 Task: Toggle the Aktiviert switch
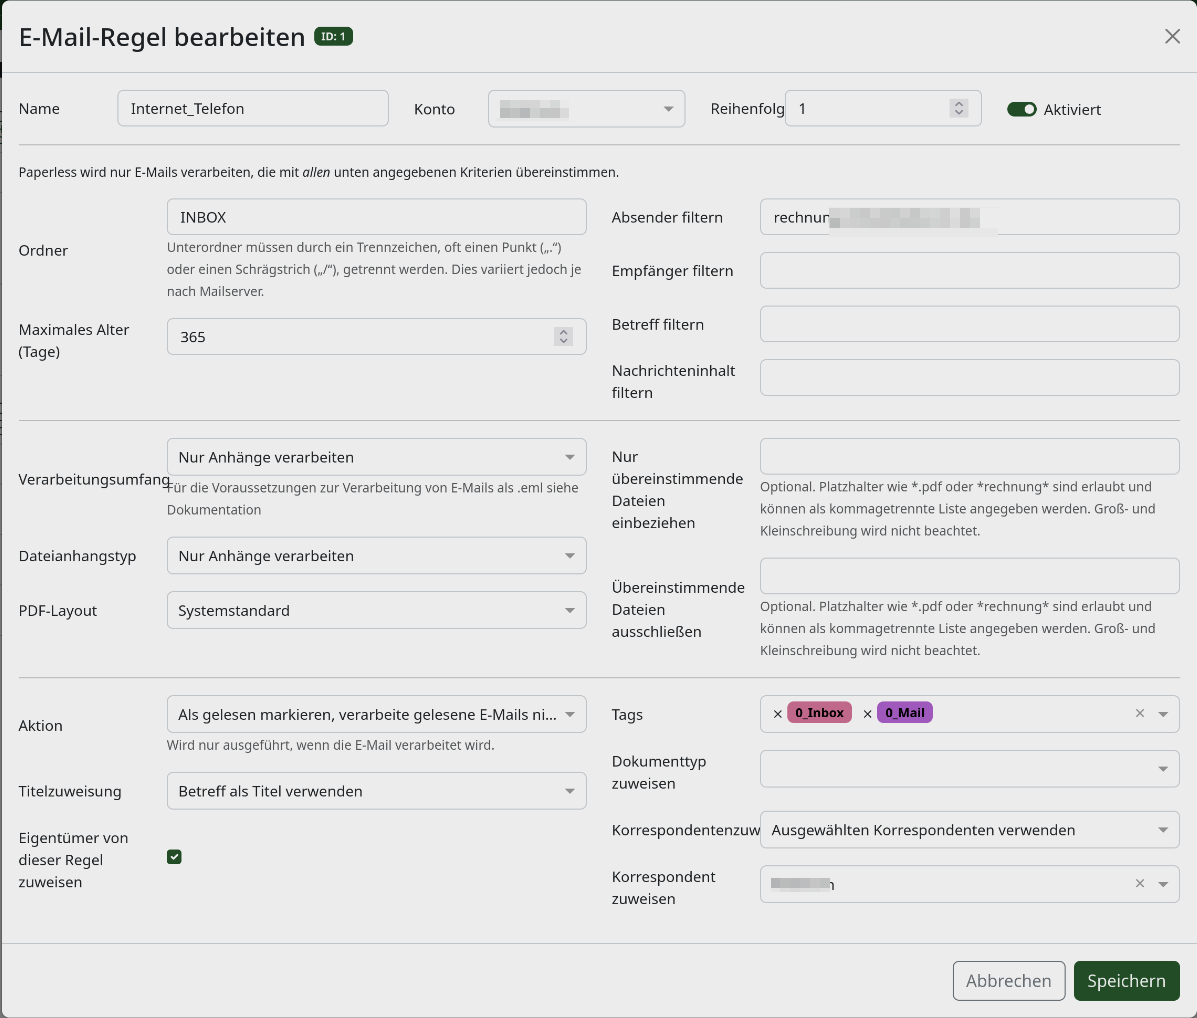pos(1021,109)
